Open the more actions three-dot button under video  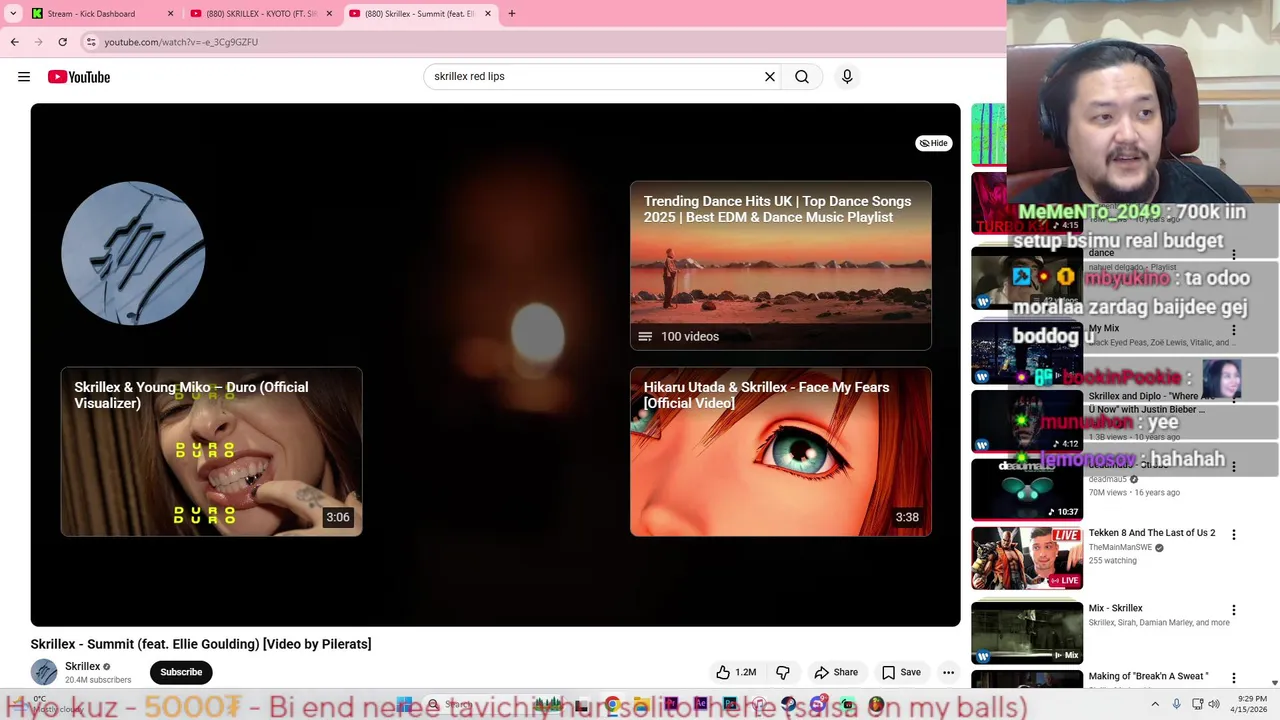[x=948, y=672]
